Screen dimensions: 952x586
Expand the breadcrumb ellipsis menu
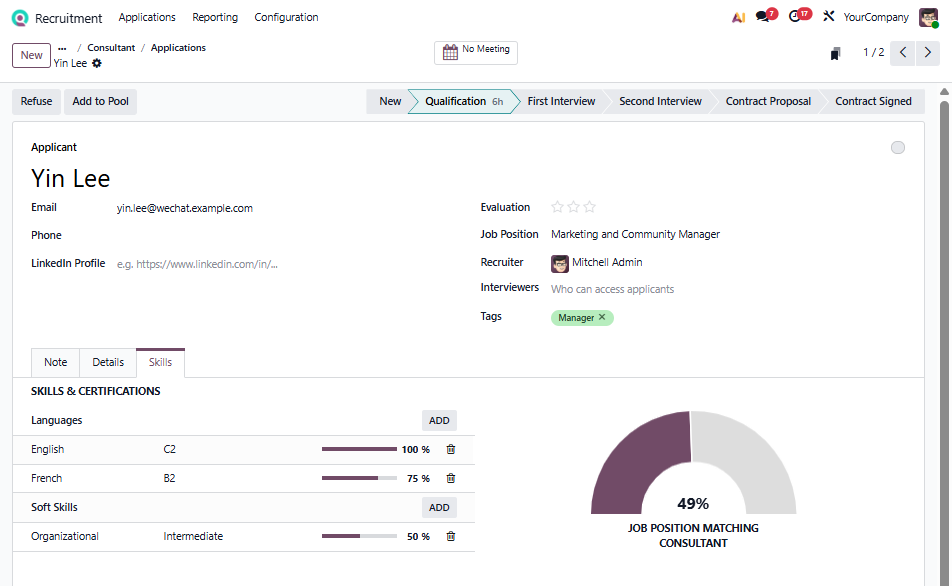pos(62,47)
